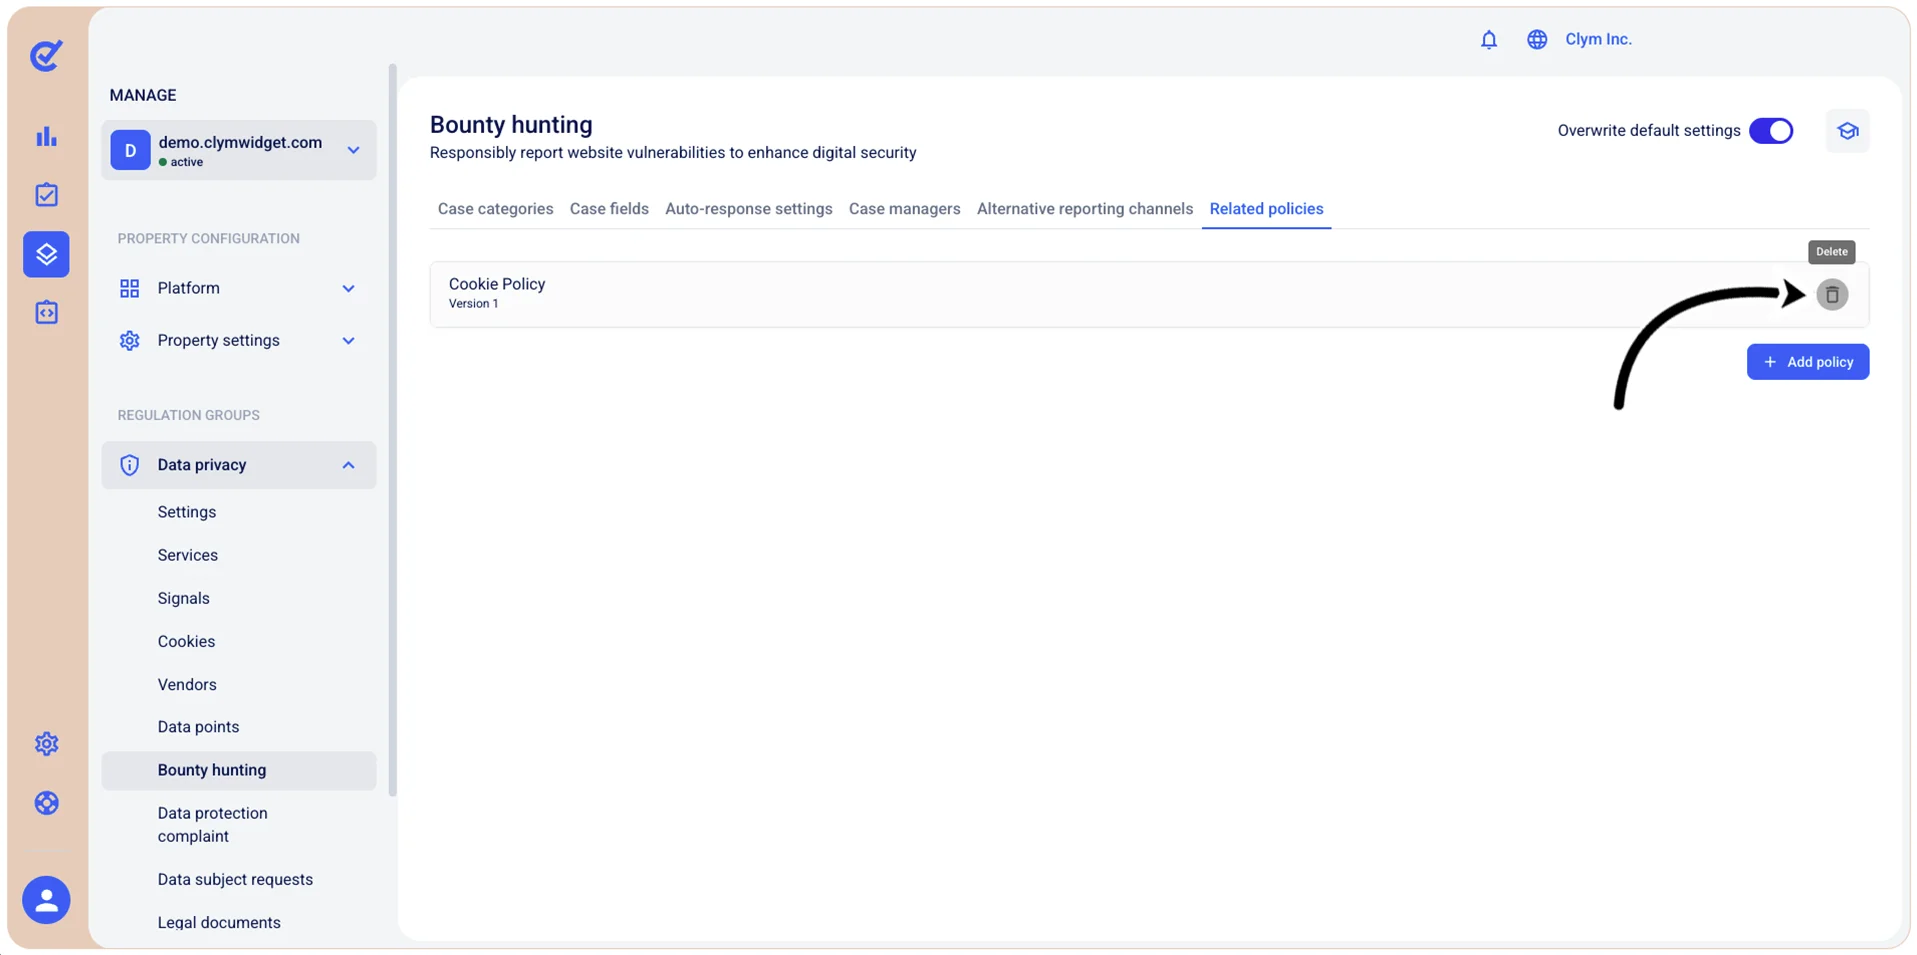This screenshot has width=1917, height=955.
Task: Switch to the Case fields tab
Action: pyautogui.click(x=609, y=209)
